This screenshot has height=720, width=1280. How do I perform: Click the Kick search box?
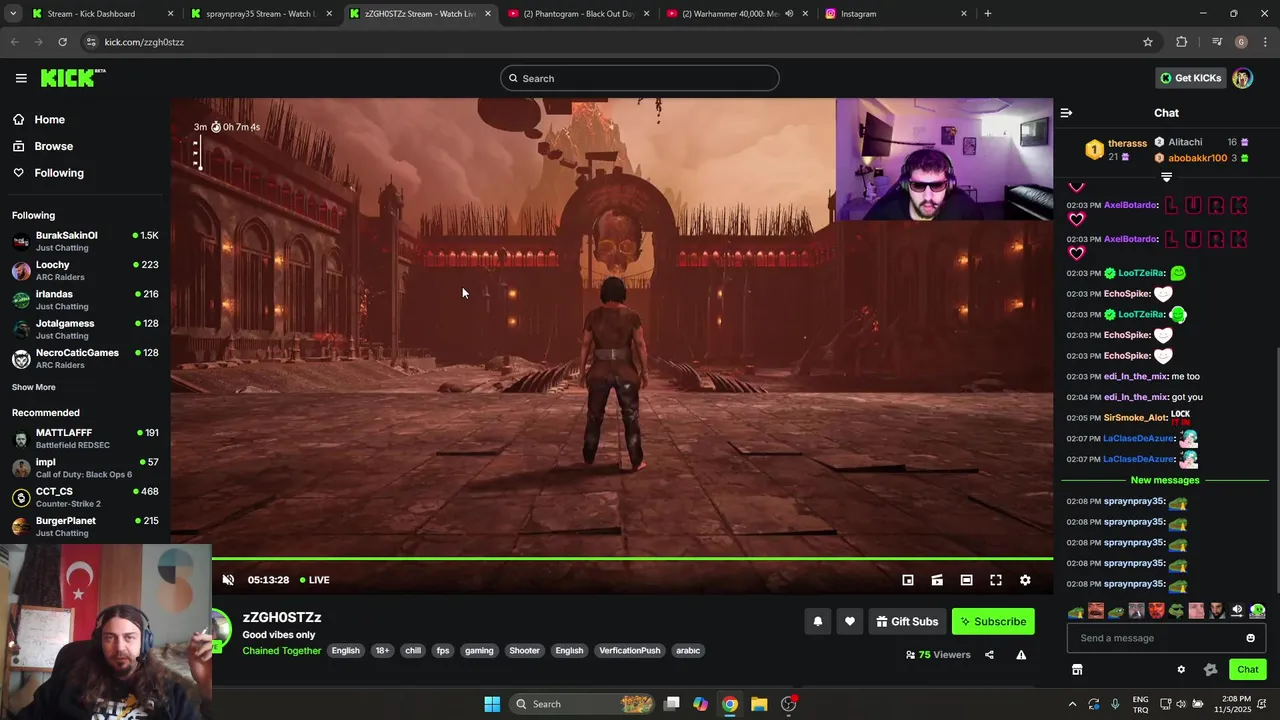640,78
